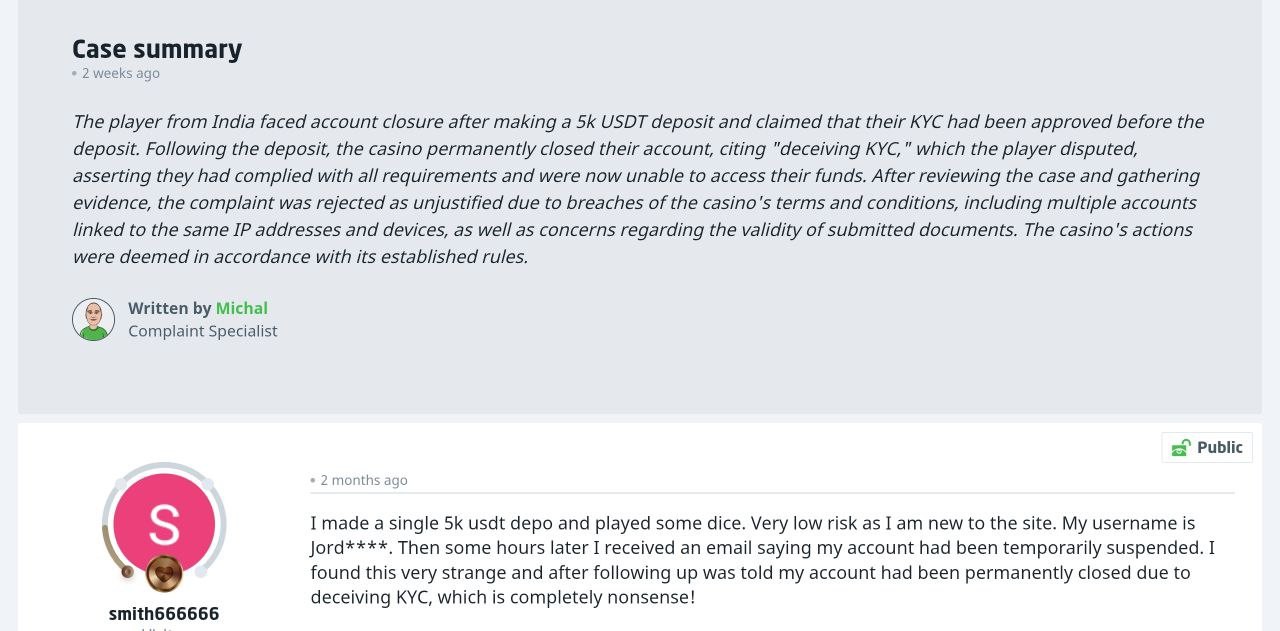
Task: Click the Complaint Specialist role text
Action: pyautogui.click(x=203, y=331)
